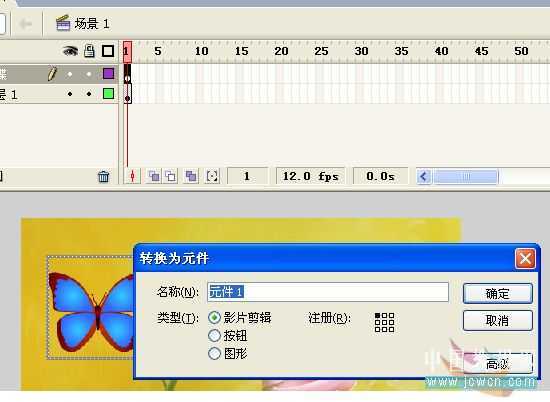The image size is (550, 402).
Task: Delete layer using the trash can icon
Action: point(103,176)
